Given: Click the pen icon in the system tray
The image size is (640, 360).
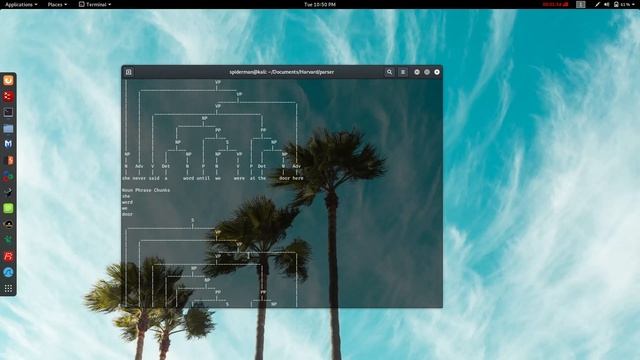Looking at the screenshot, I should (x=597, y=4).
